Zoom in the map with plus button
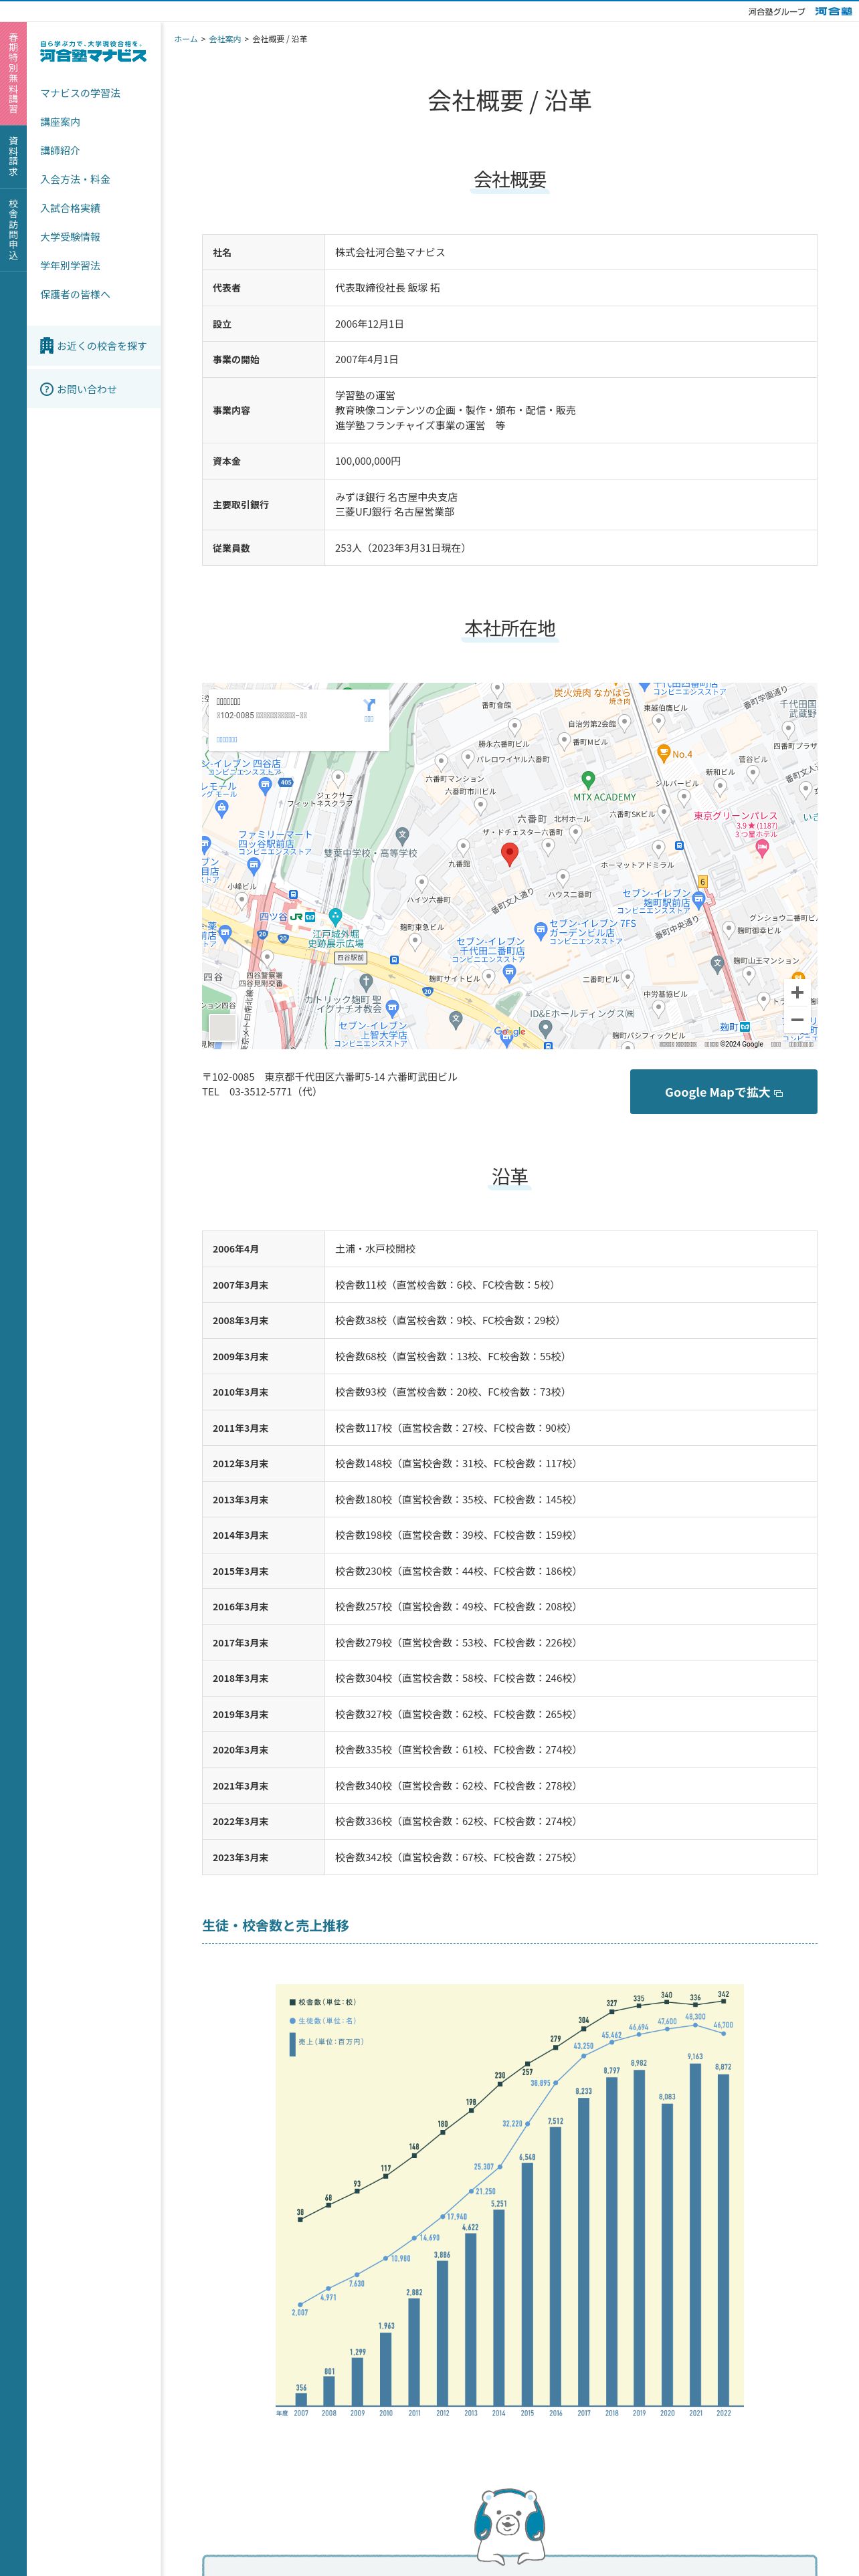 797,992
